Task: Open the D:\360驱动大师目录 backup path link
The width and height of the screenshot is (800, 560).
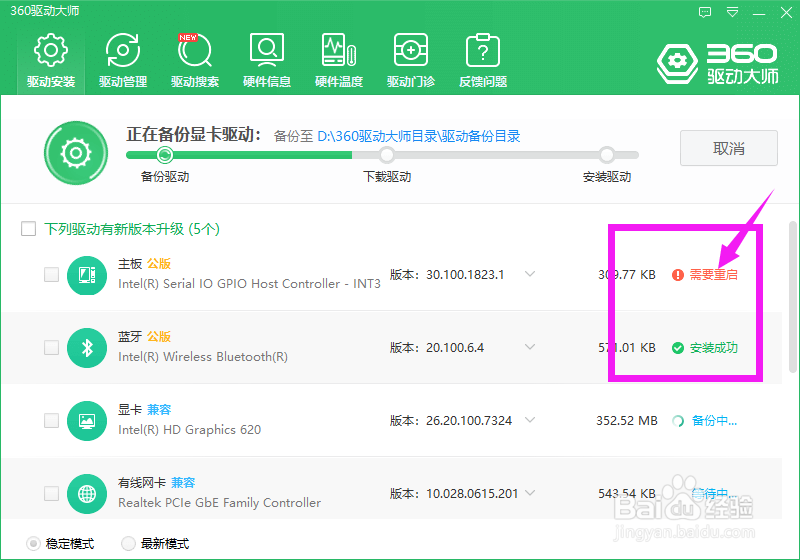Action: tap(419, 136)
